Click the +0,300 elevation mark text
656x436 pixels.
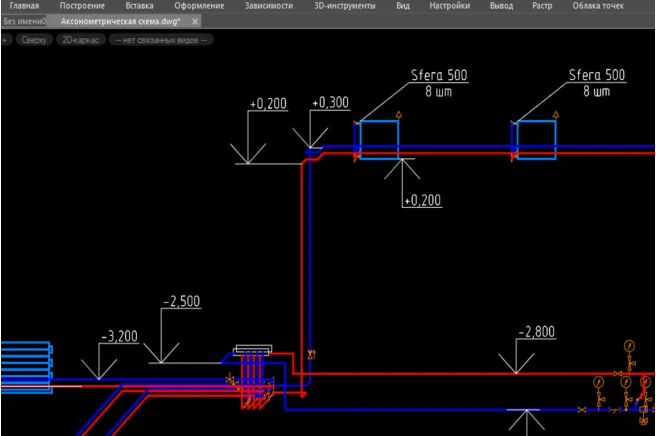(330, 103)
